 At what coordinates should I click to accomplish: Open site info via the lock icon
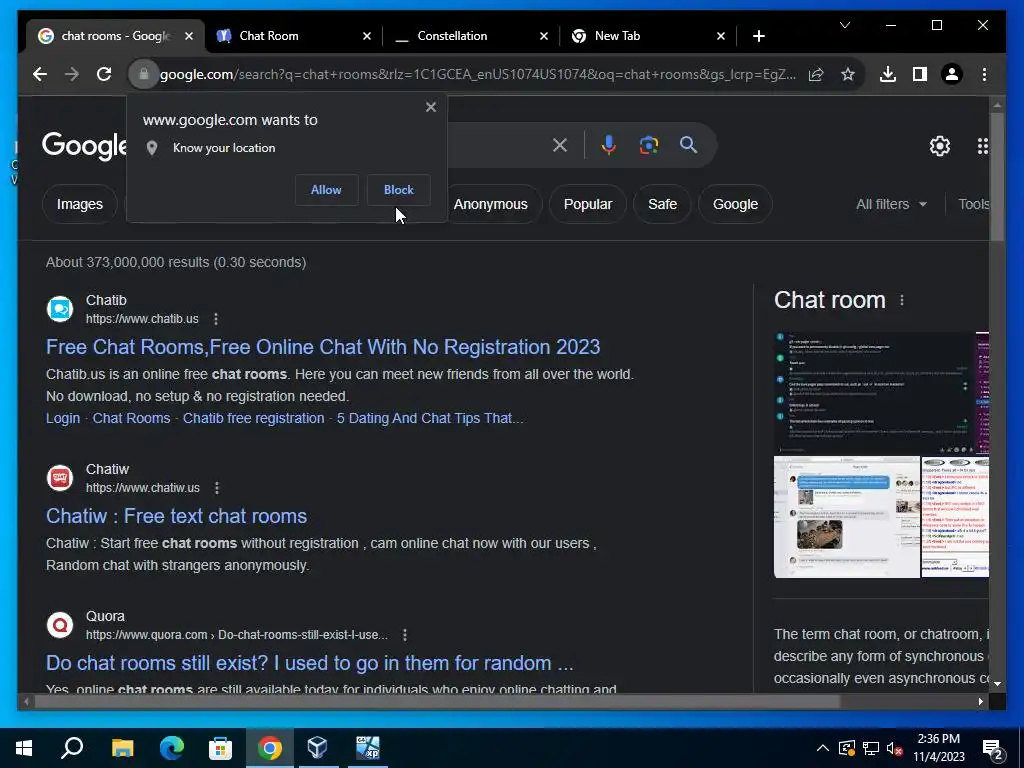pos(144,74)
